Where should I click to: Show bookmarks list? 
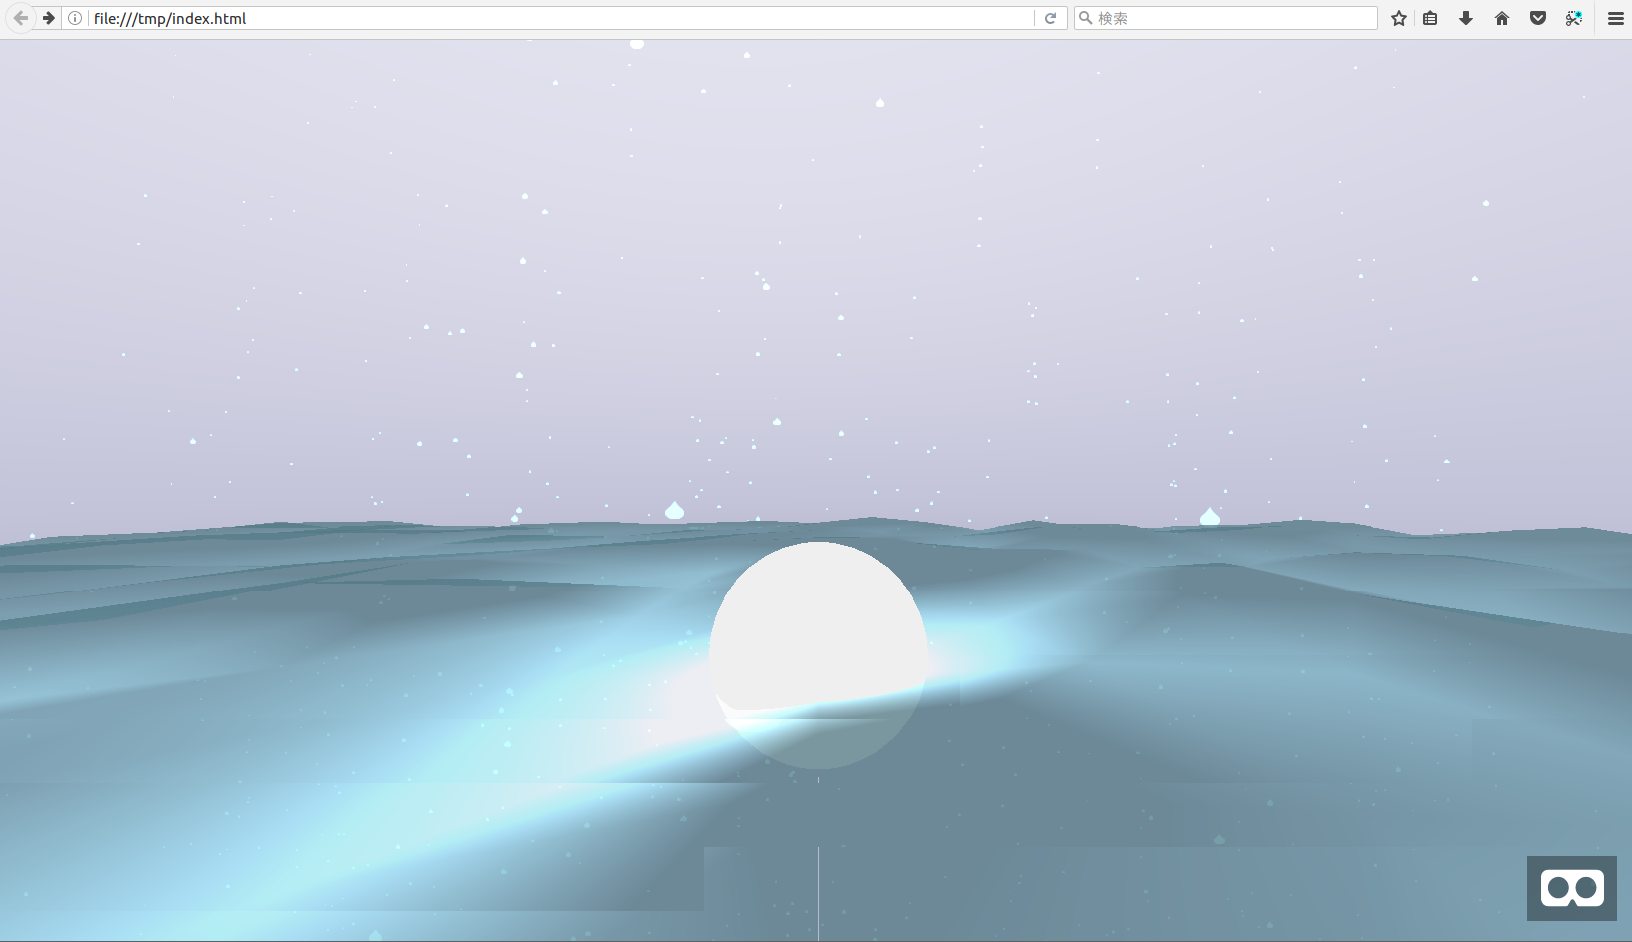tap(1431, 18)
